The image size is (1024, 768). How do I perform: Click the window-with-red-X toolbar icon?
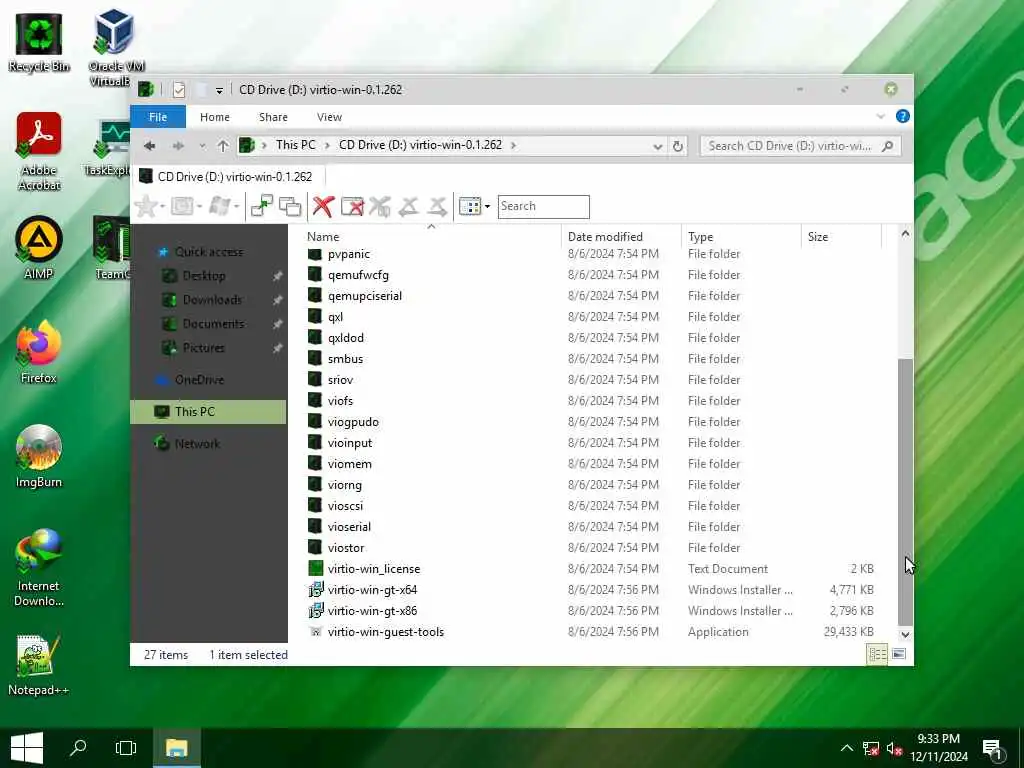click(352, 206)
